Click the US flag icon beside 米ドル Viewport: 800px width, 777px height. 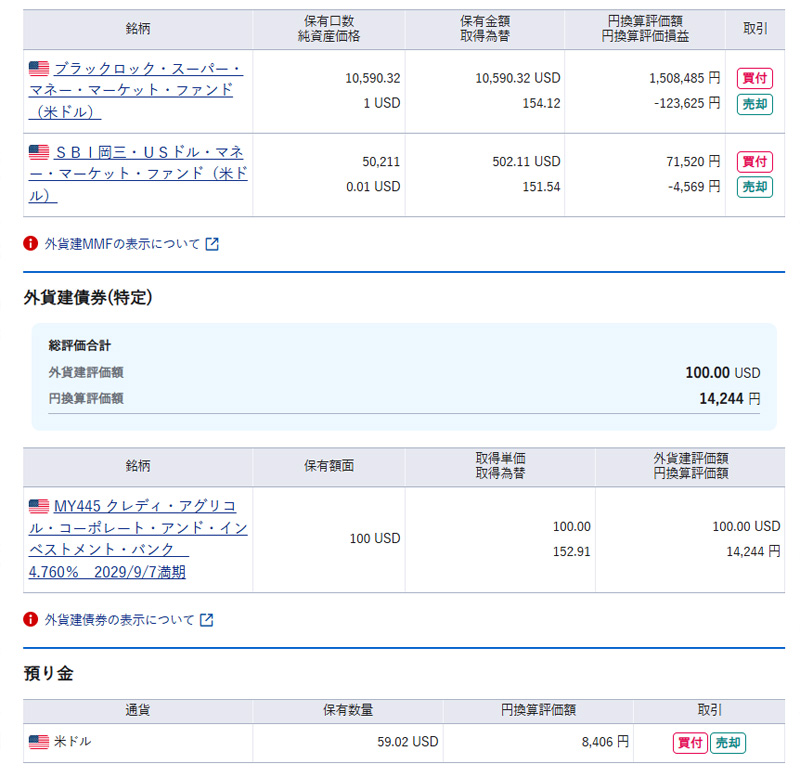[39, 741]
